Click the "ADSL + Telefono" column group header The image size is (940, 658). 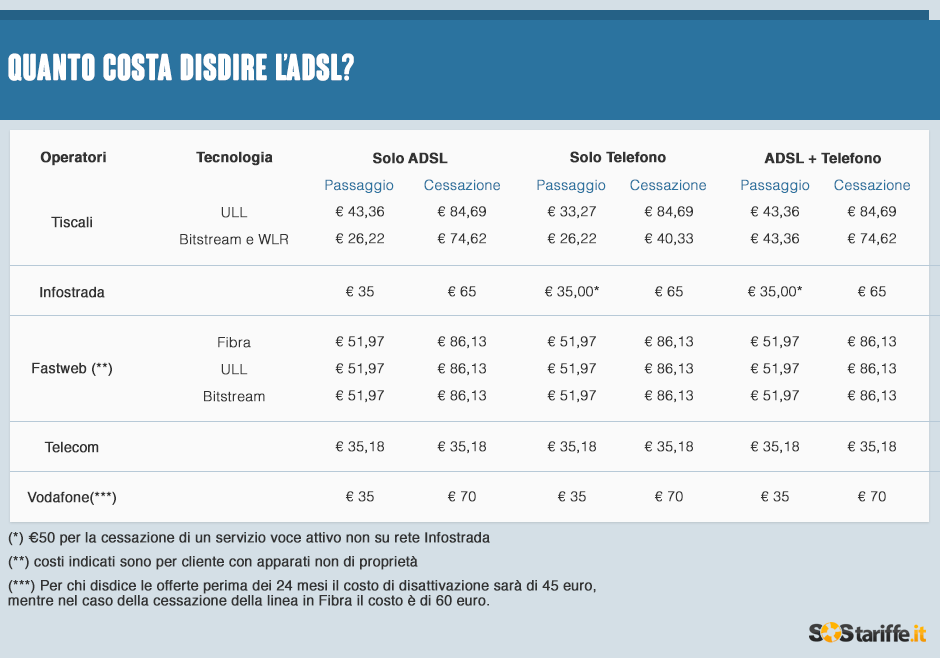tap(822, 158)
